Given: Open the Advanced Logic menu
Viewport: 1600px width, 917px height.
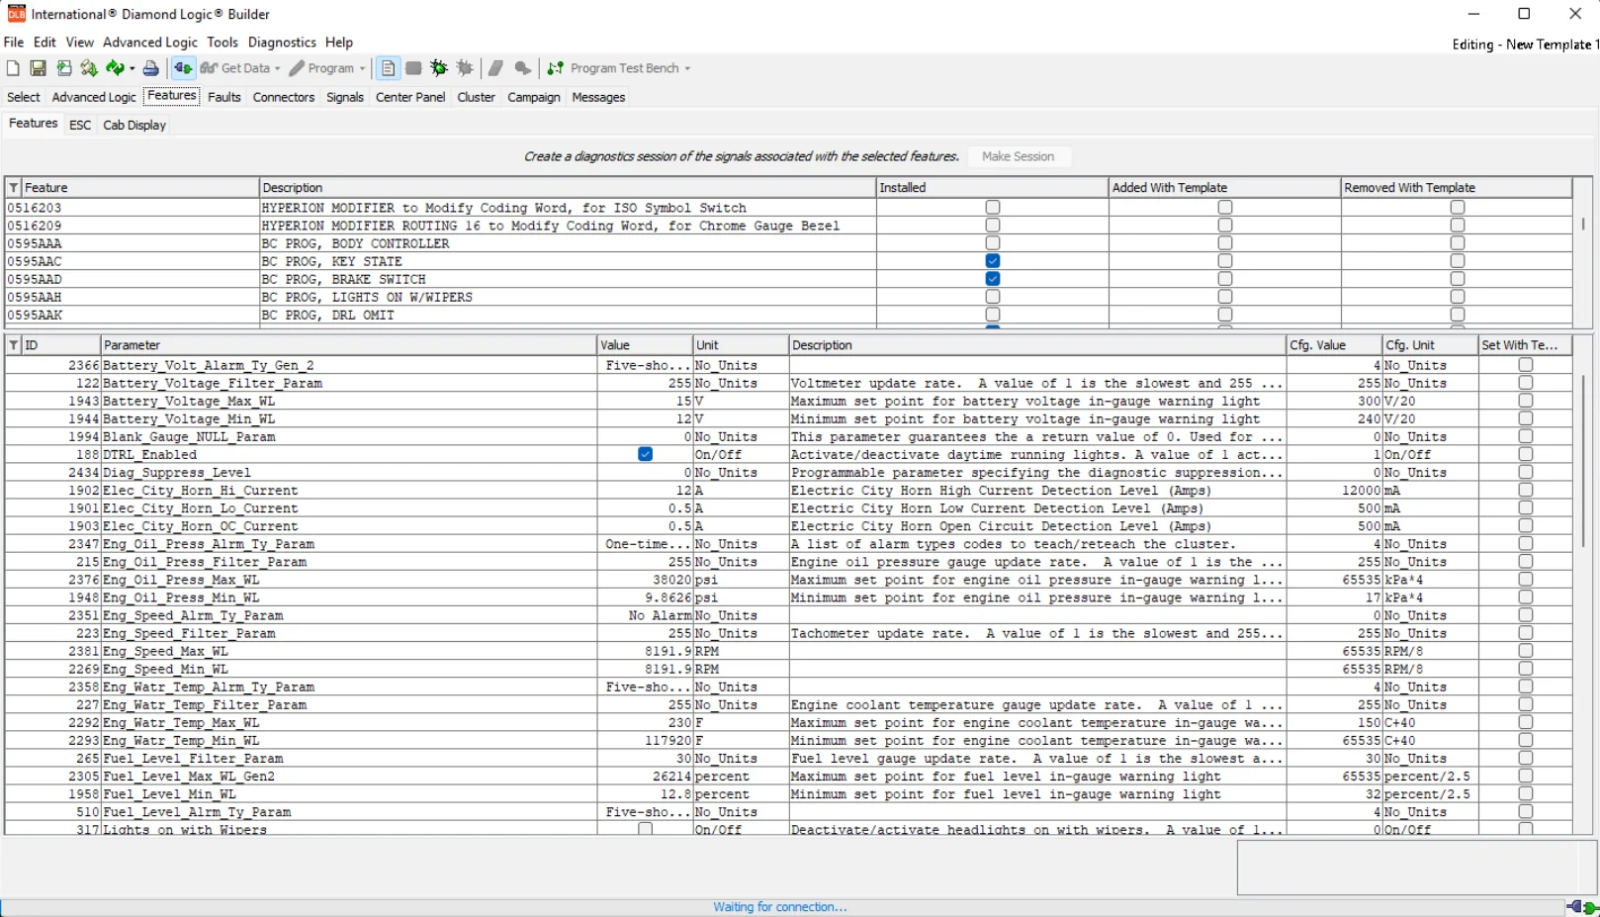Looking at the screenshot, I should [150, 42].
